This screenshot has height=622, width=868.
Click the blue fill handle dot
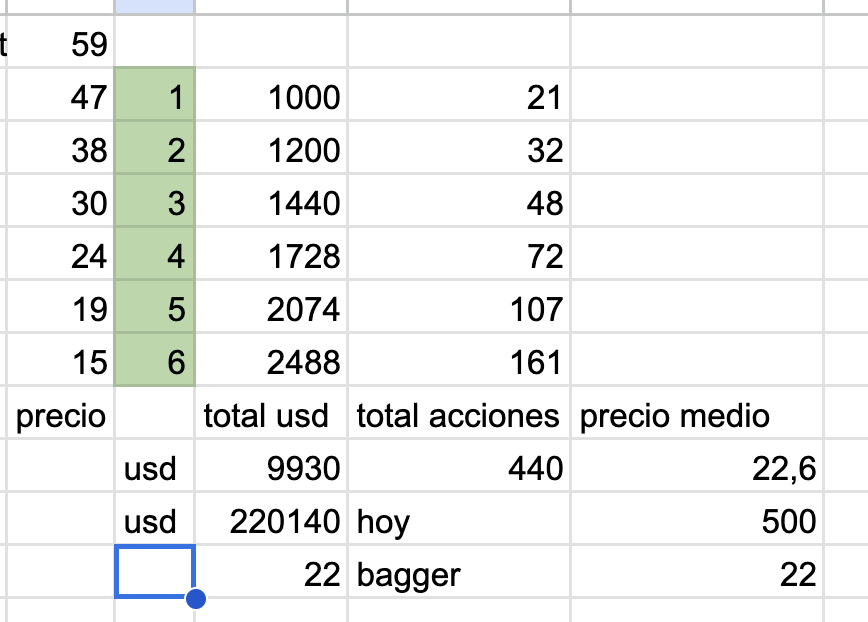[x=195, y=599]
